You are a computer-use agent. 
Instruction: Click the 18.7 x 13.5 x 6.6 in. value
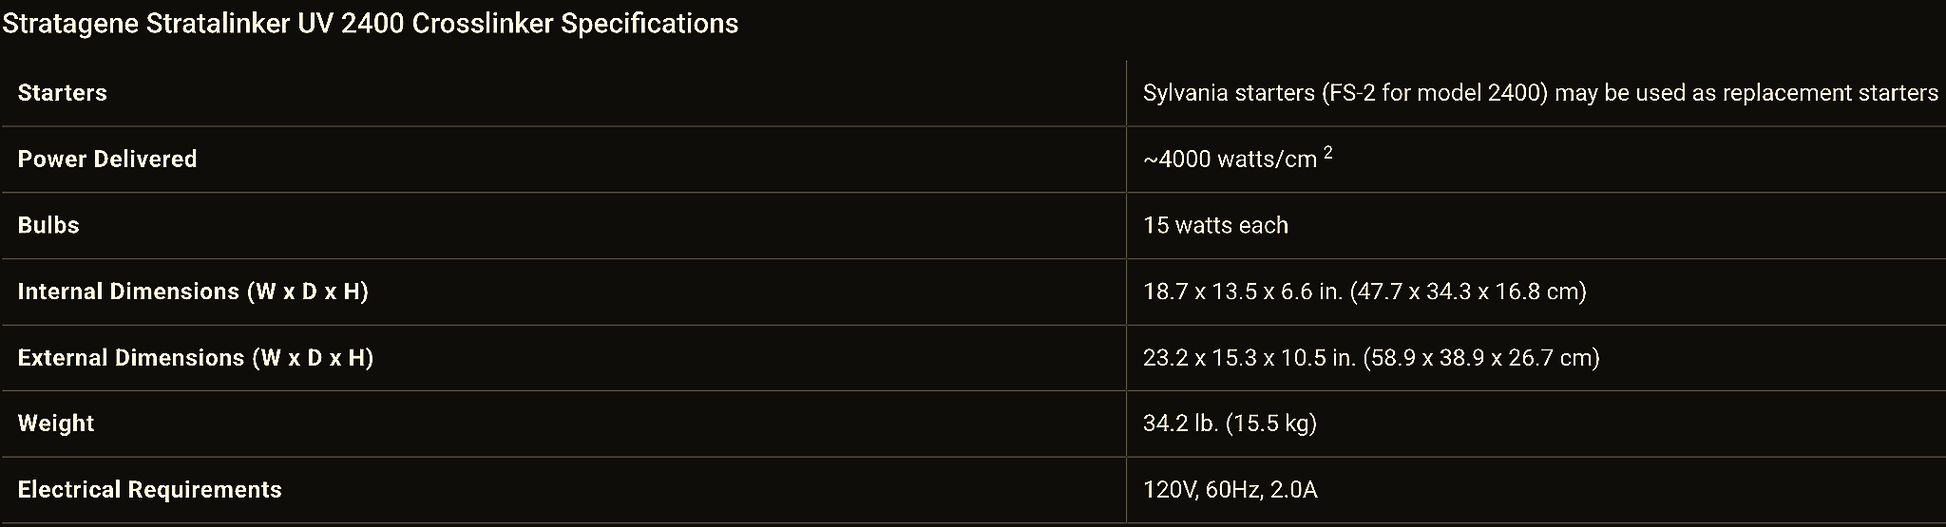[1242, 291]
